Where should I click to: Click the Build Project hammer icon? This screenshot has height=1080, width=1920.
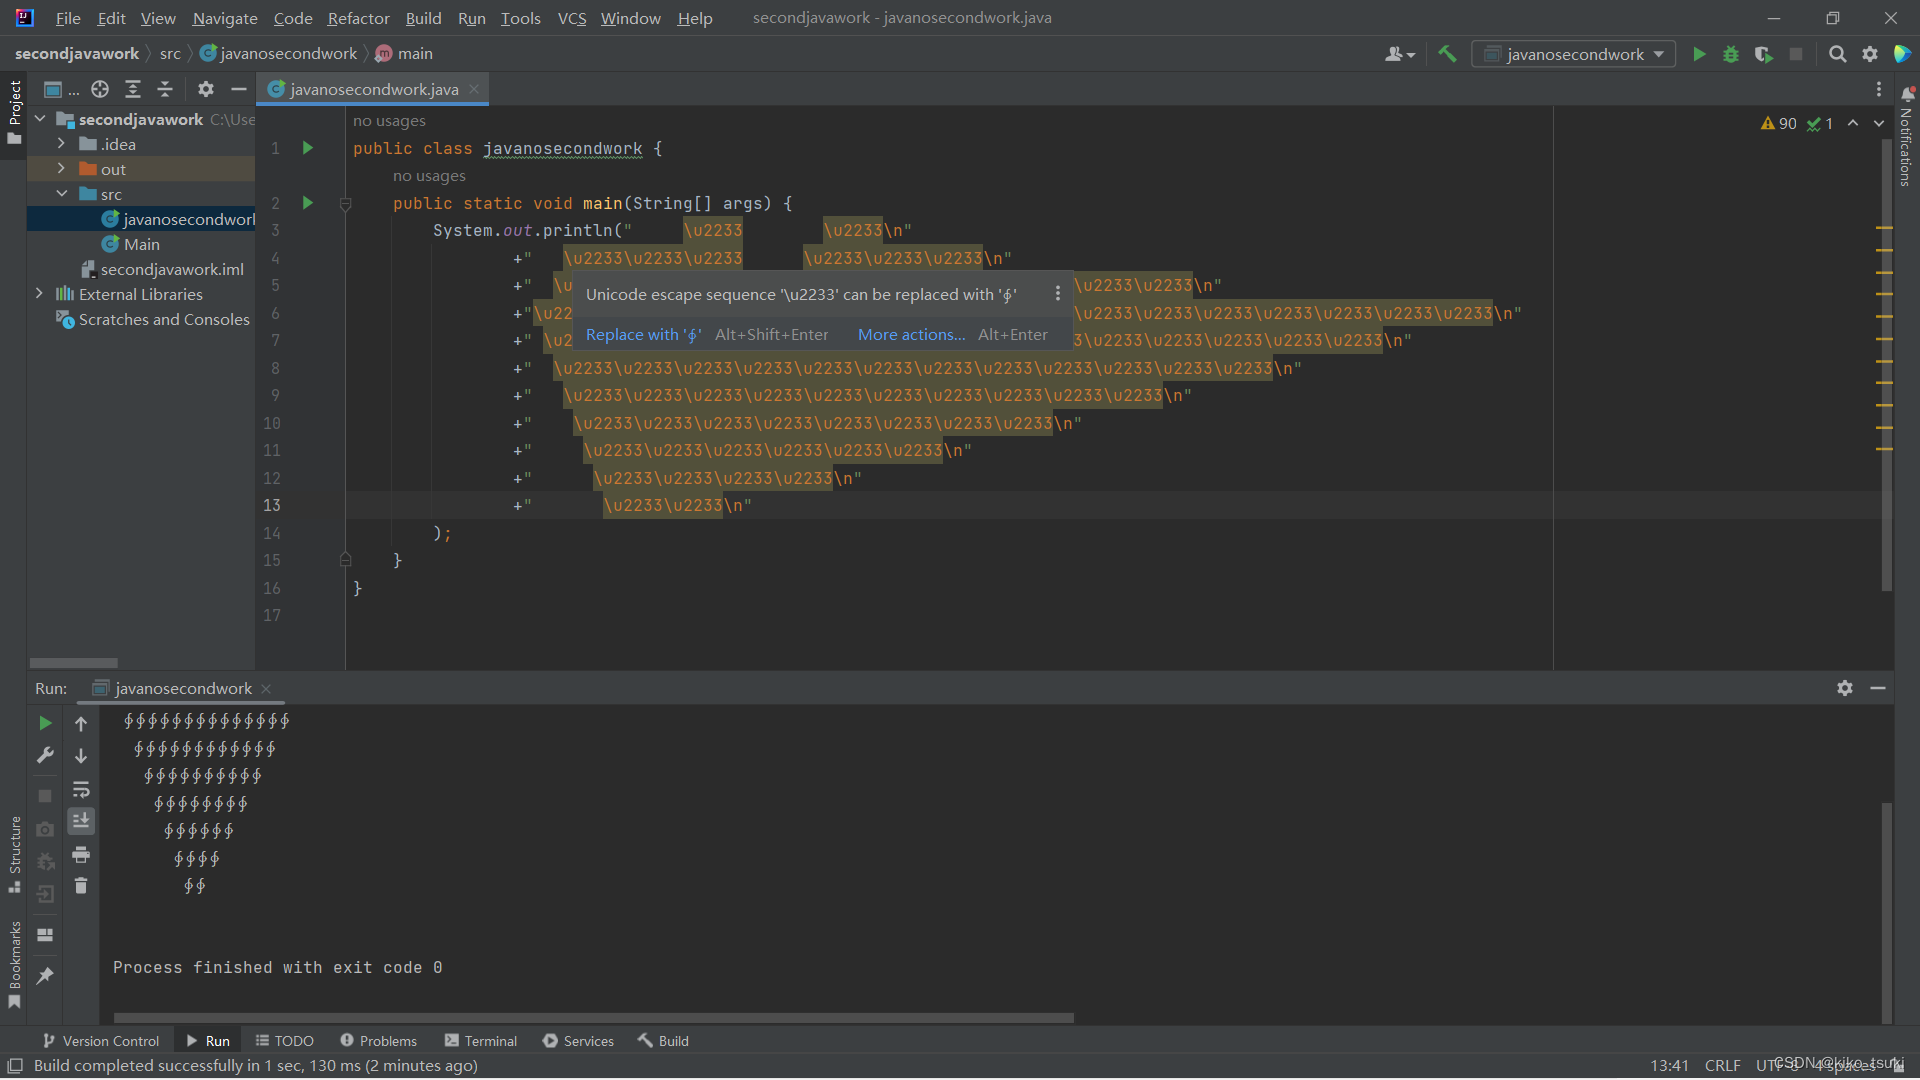pos(1446,54)
